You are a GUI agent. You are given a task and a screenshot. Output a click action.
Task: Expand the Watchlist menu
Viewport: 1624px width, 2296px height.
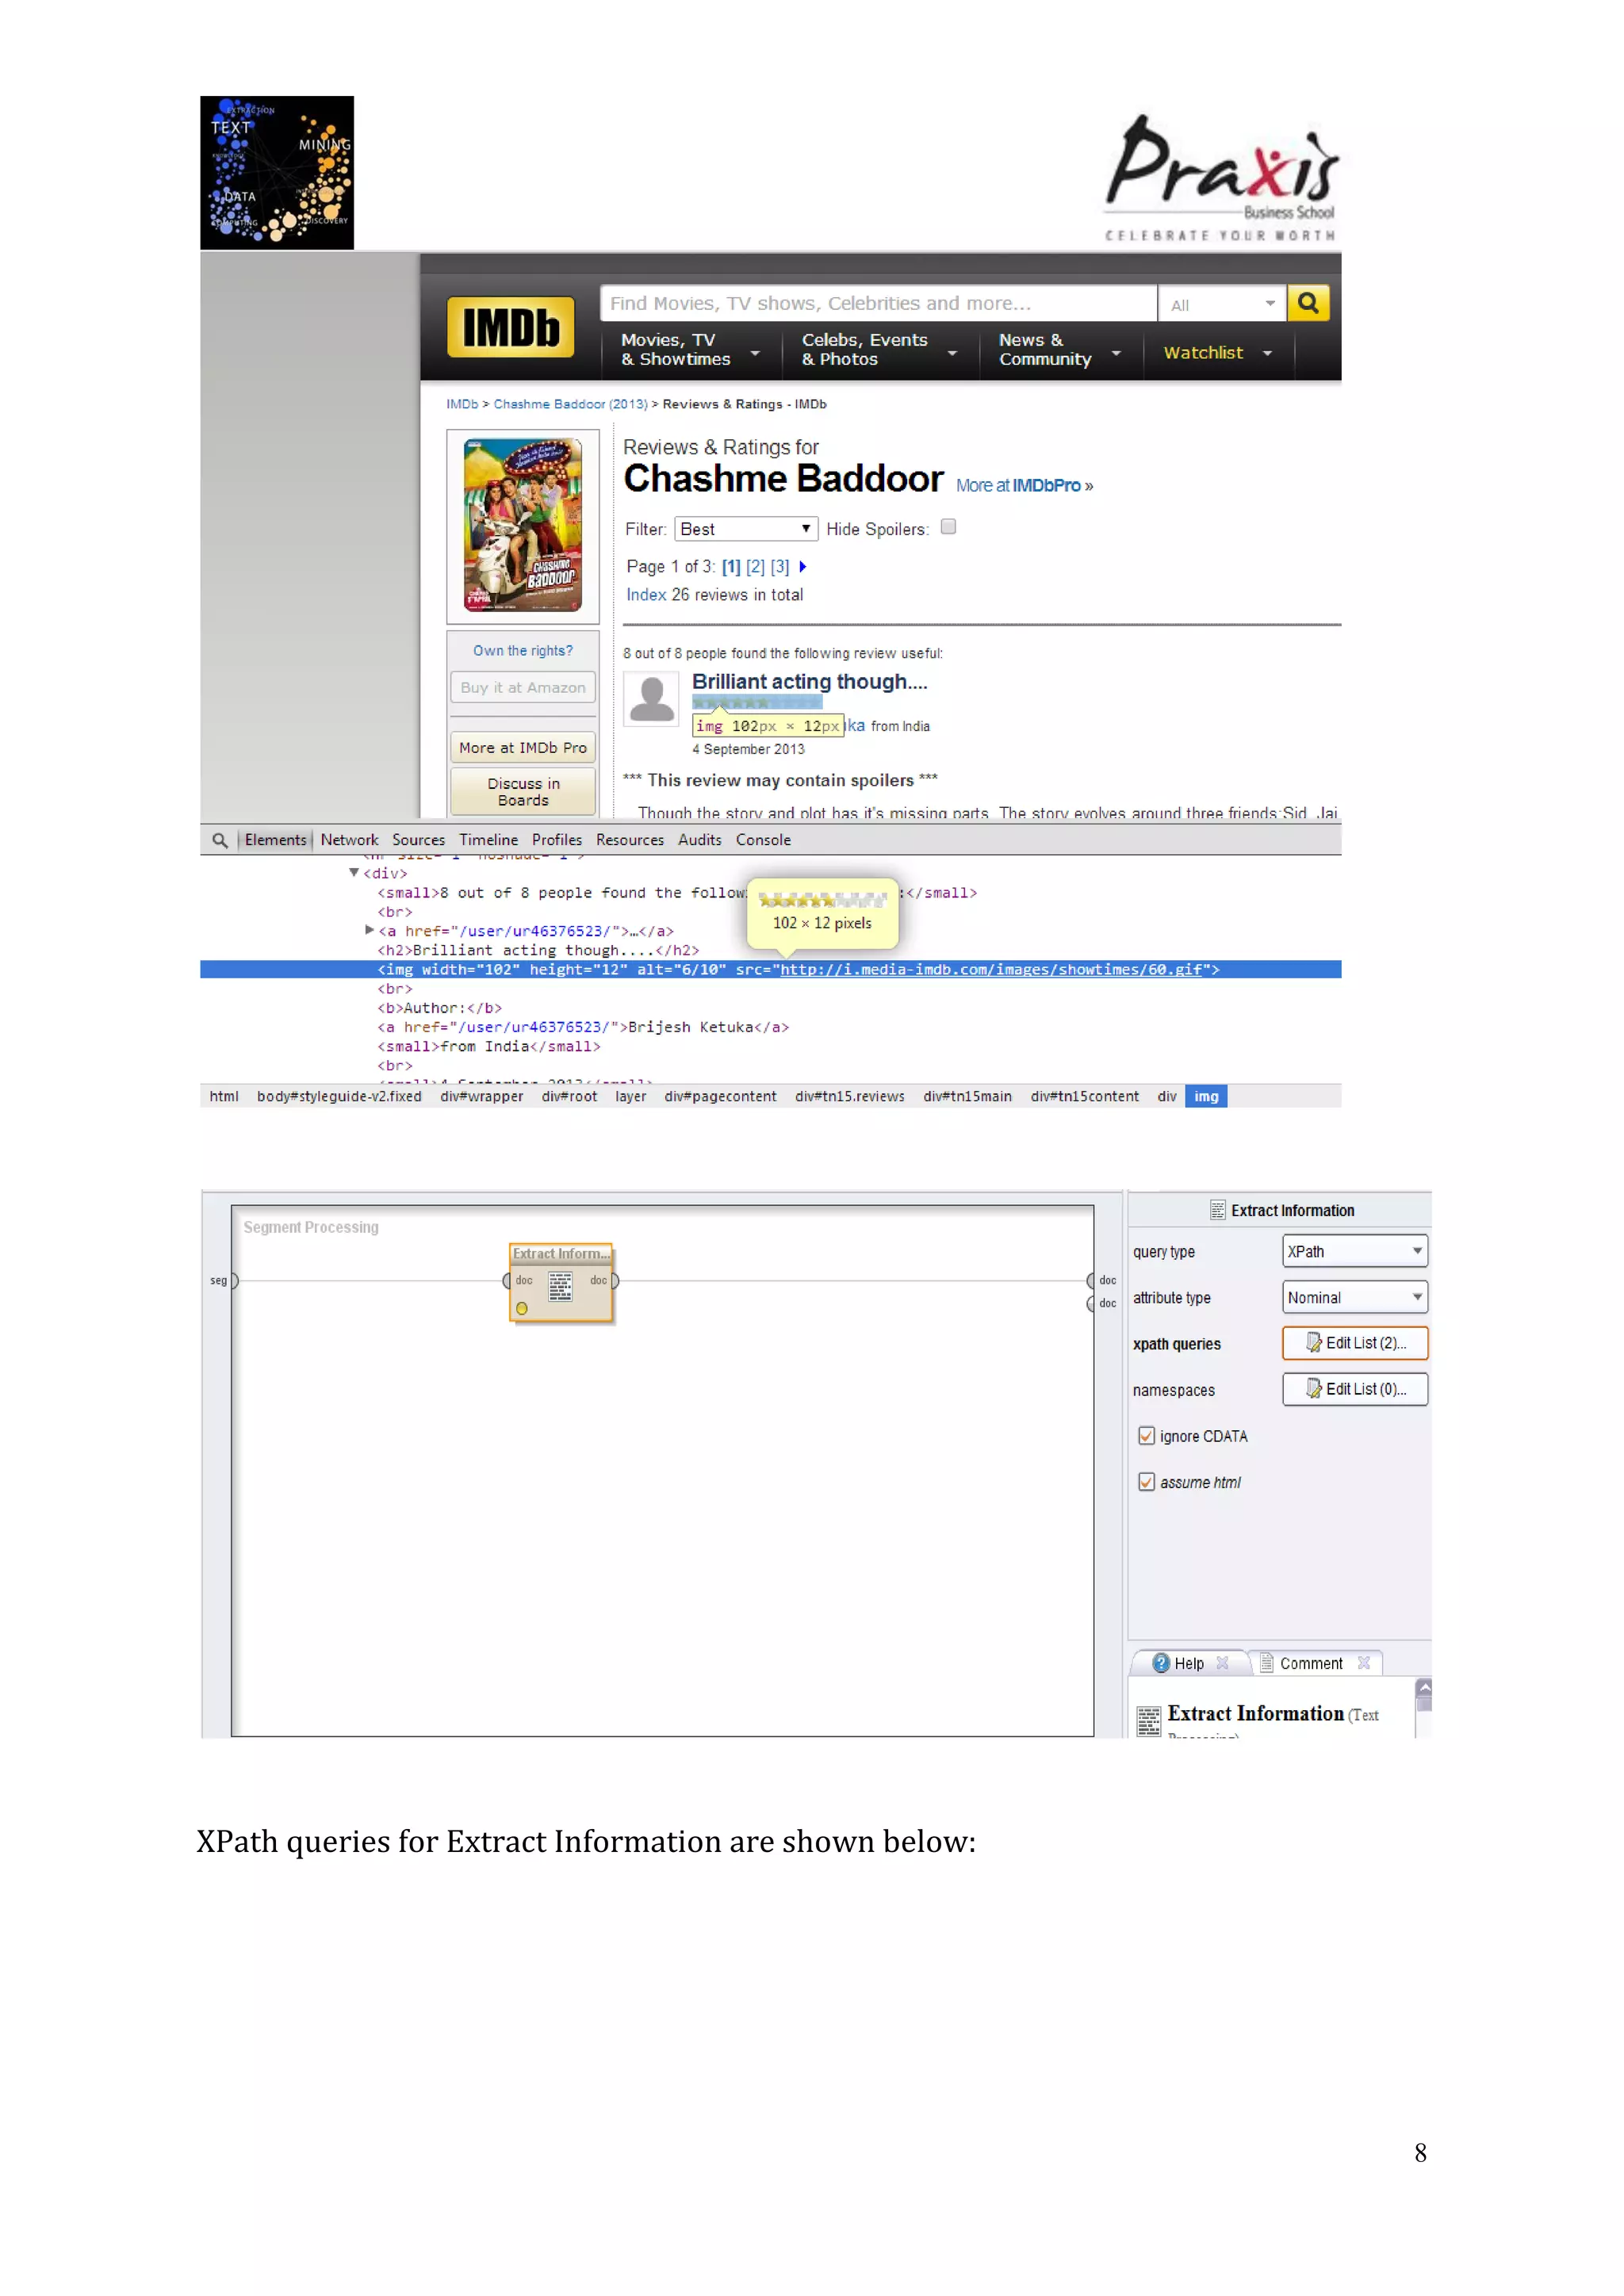[x=1217, y=353]
